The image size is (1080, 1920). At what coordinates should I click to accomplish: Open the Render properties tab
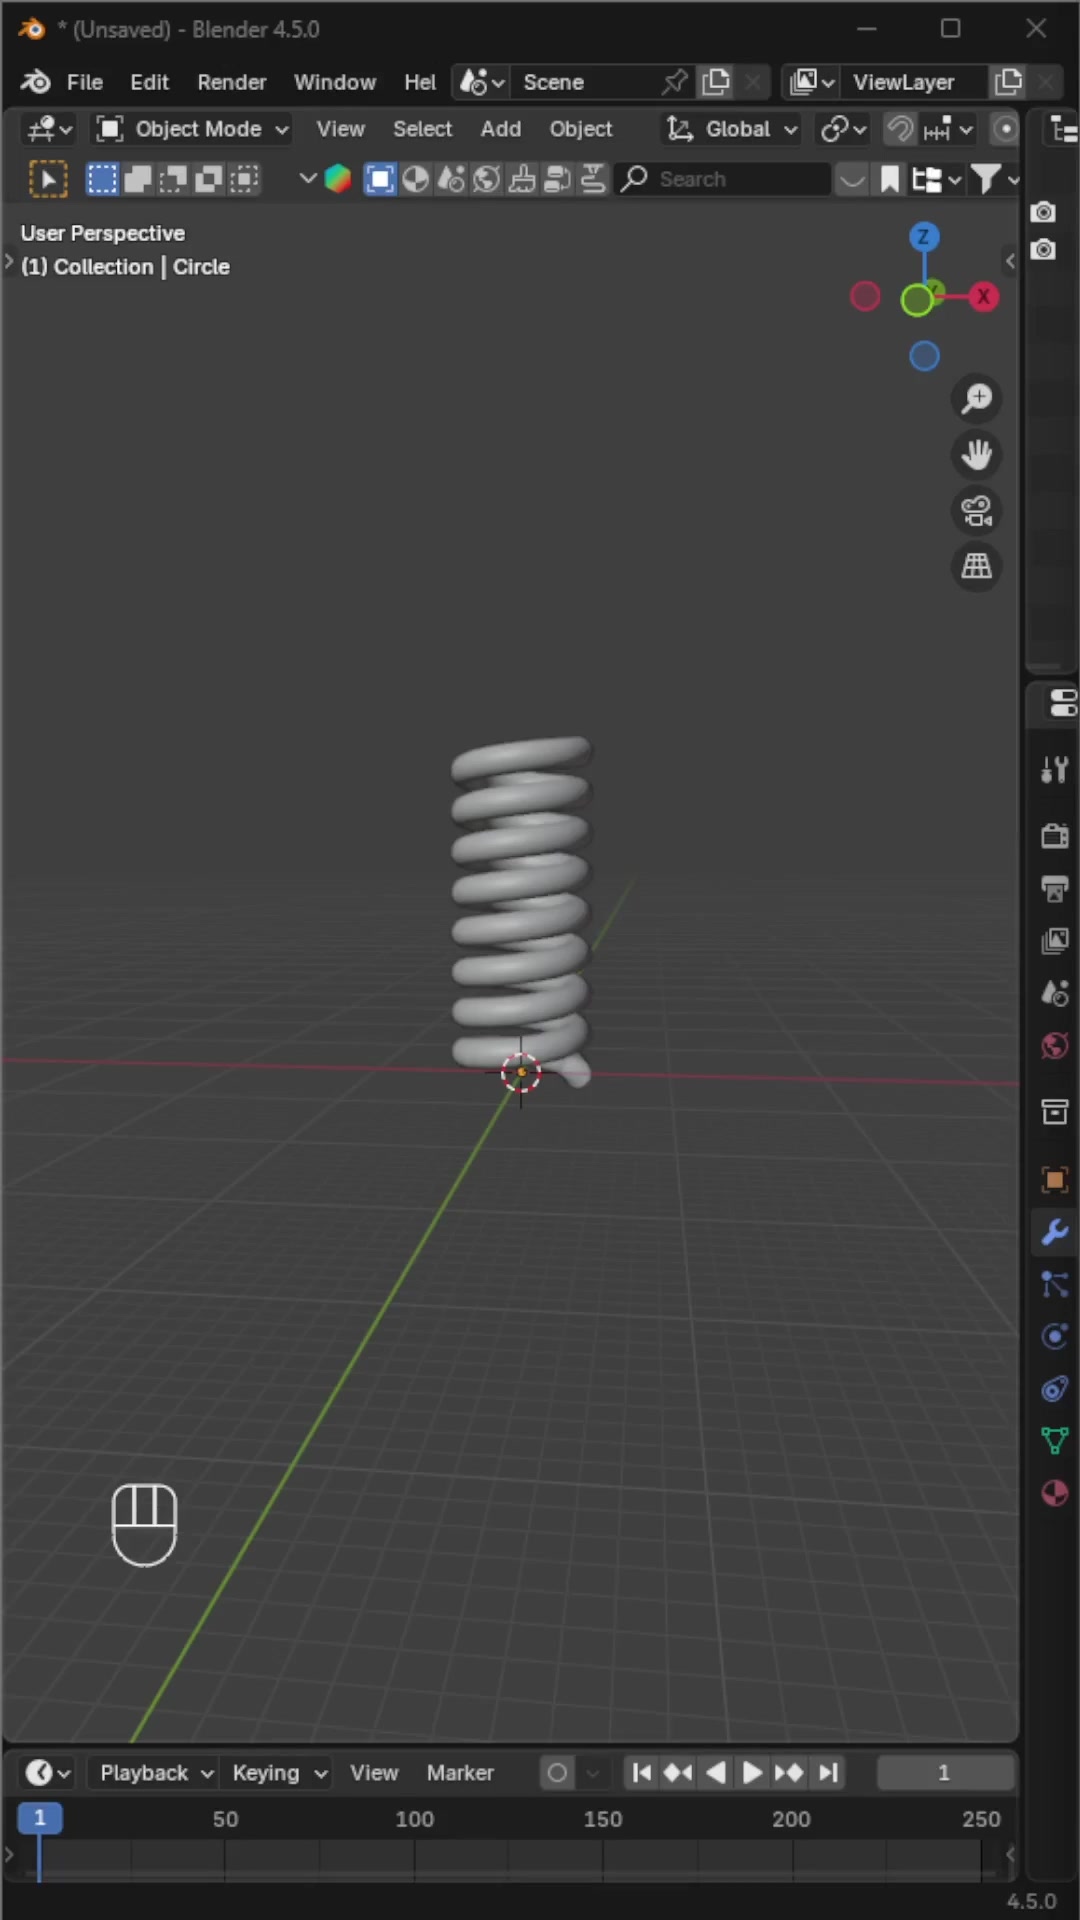tap(1055, 836)
